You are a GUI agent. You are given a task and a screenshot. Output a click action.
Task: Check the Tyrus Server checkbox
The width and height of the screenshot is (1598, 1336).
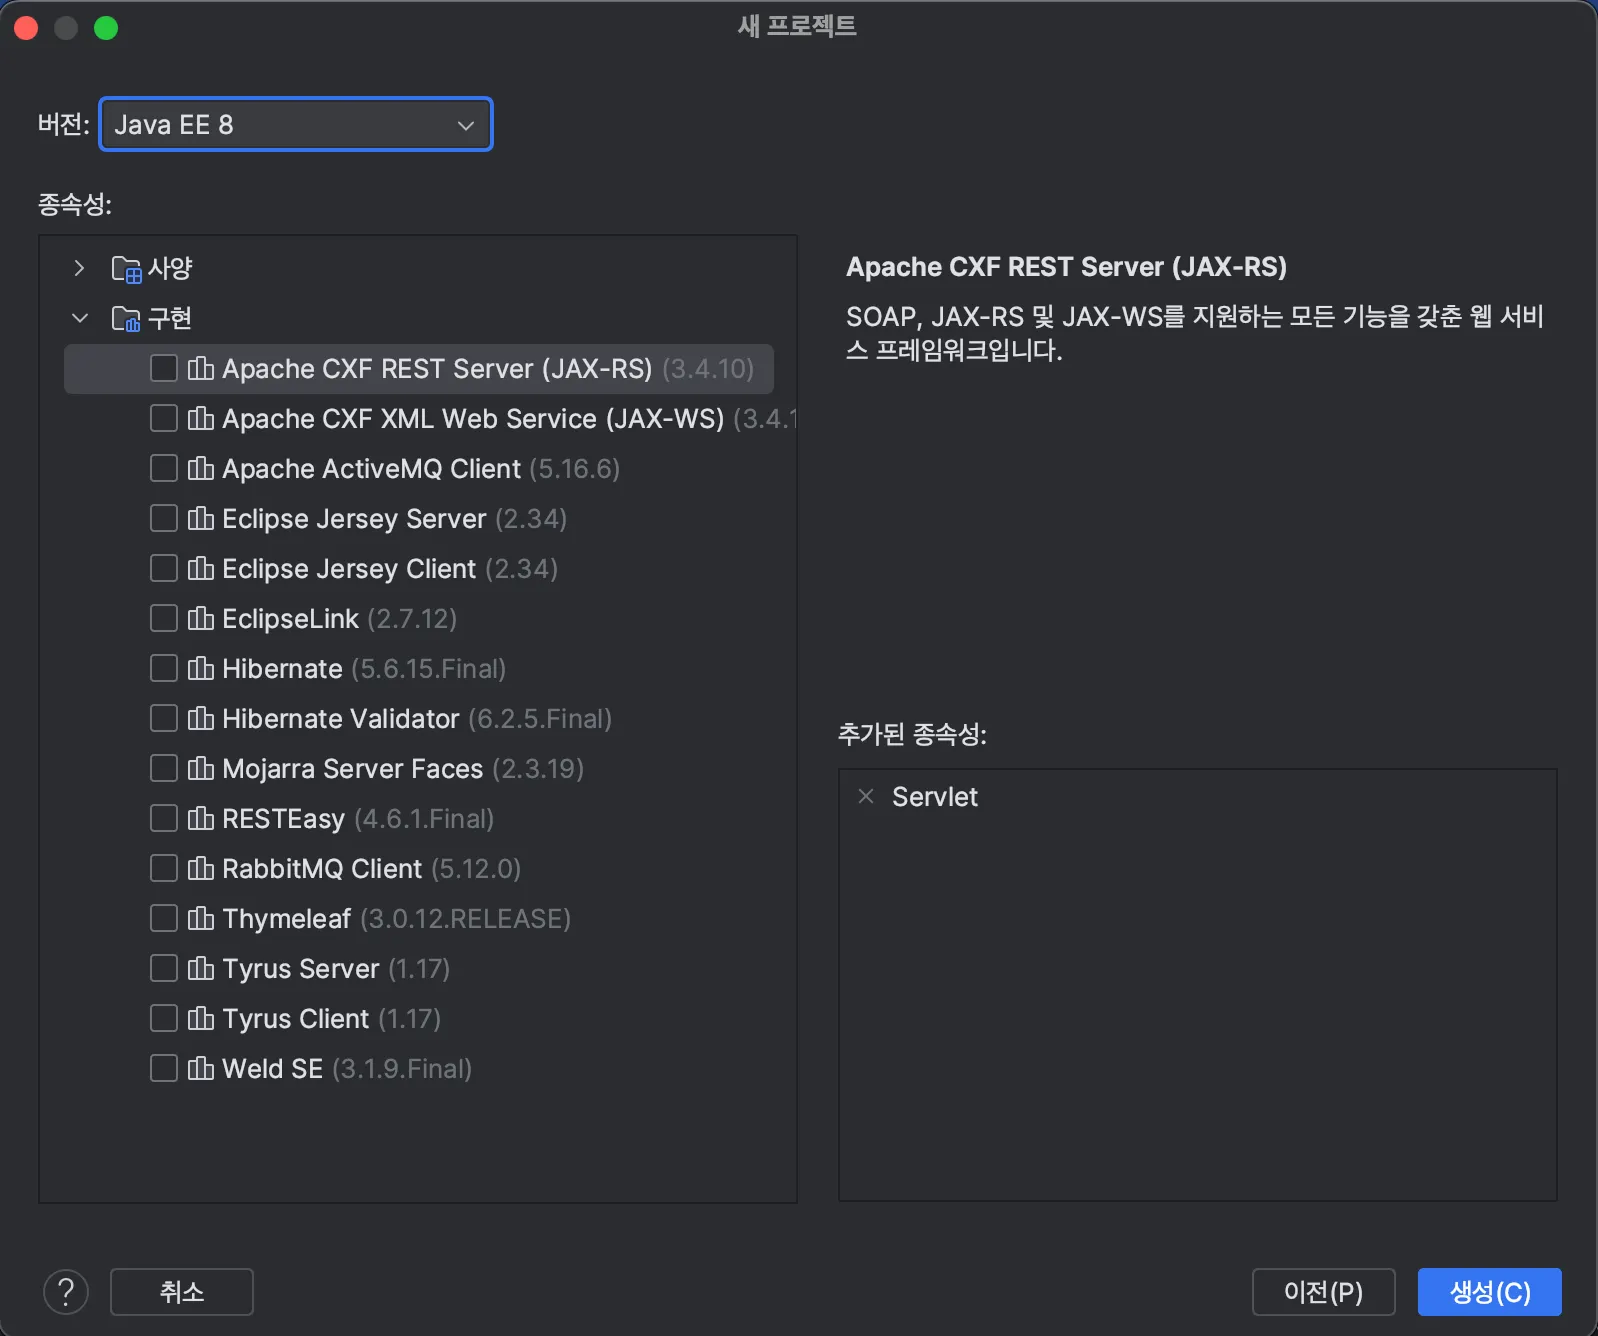164,968
